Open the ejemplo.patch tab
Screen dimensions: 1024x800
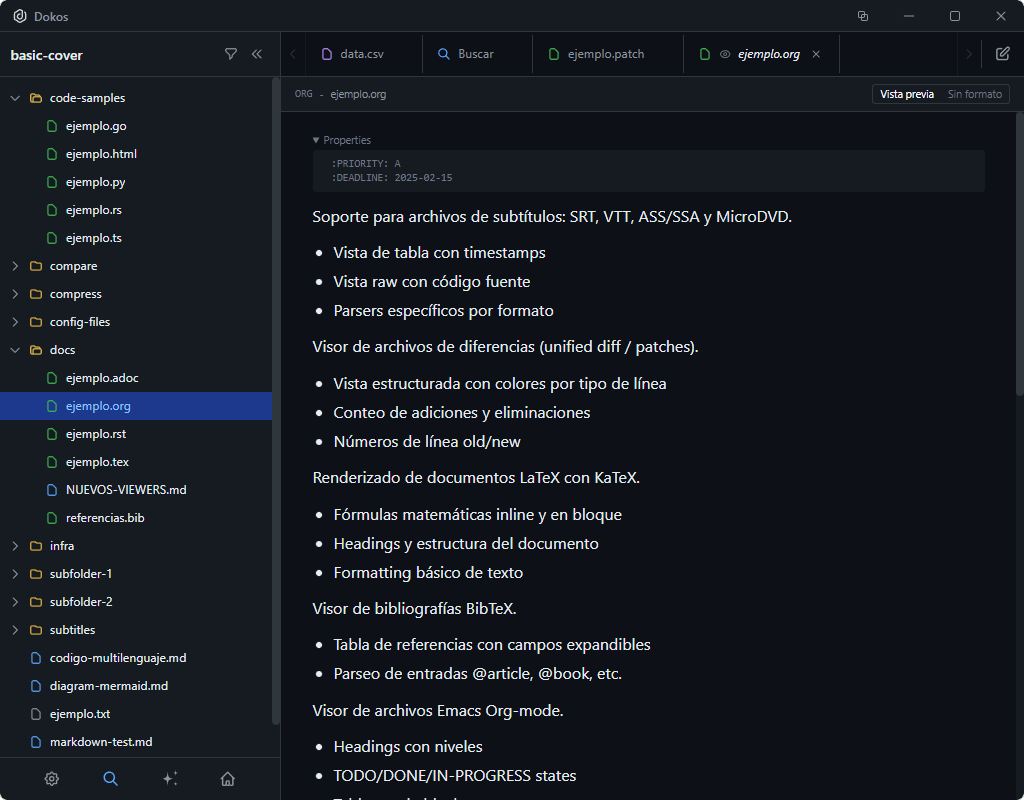click(x=608, y=54)
